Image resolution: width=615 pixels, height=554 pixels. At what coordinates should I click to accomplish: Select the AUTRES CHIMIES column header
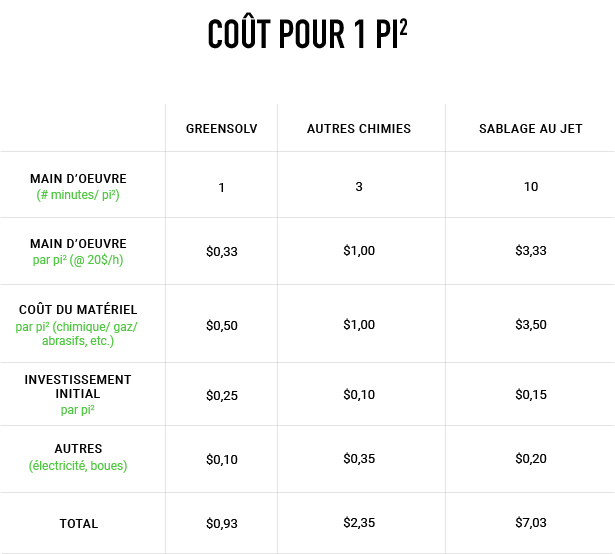(358, 129)
